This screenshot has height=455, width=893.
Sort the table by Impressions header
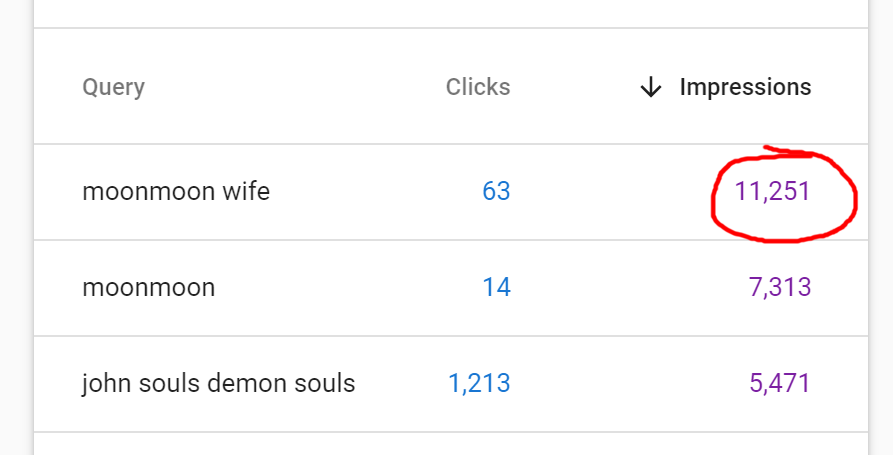745,87
